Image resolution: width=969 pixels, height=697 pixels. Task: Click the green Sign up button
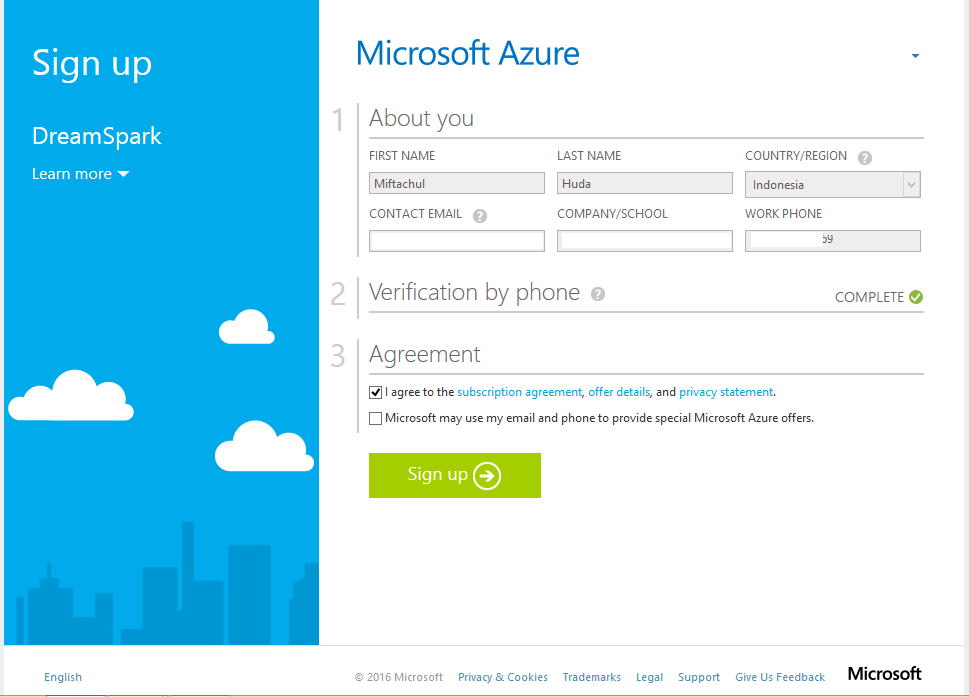point(455,475)
